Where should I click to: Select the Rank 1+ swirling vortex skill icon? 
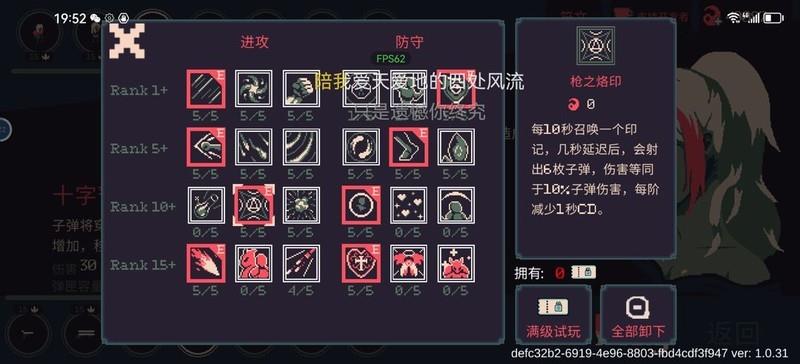pyautogui.click(x=254, y=89)
